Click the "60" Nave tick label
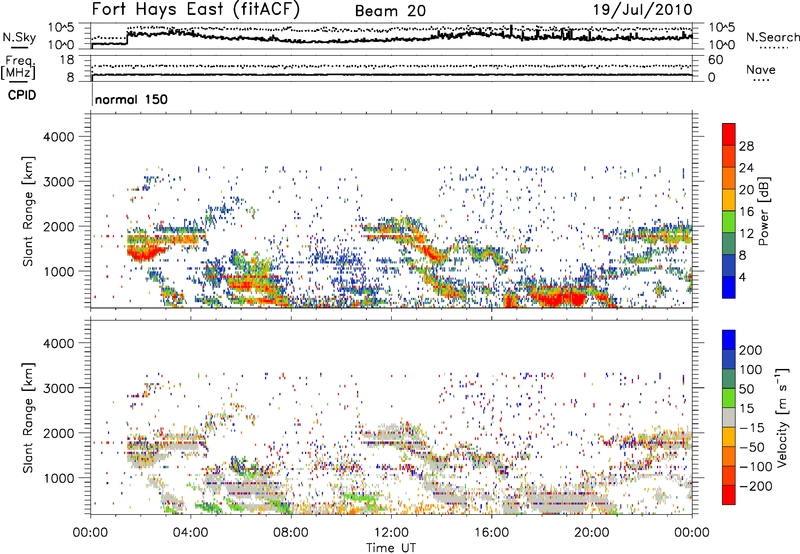The image size is (800, 554). [715, 60]
